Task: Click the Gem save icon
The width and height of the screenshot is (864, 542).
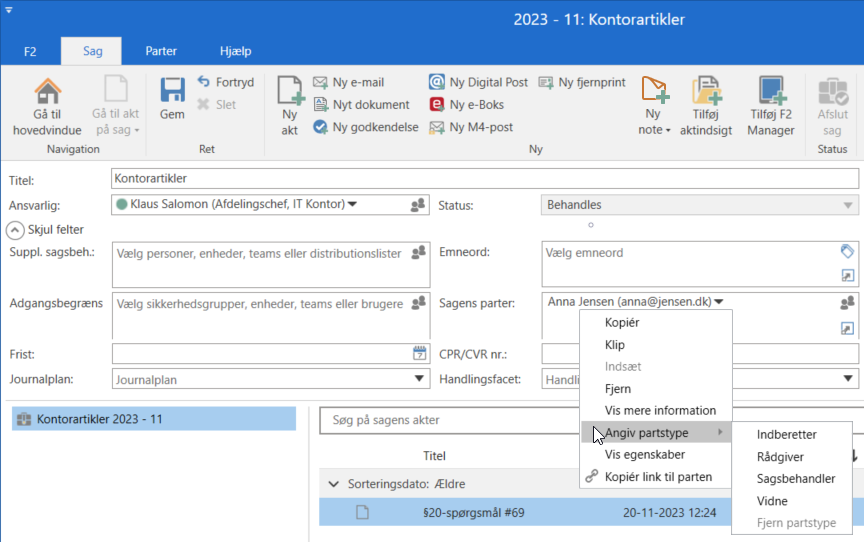Action: click(x=172, y=92)
